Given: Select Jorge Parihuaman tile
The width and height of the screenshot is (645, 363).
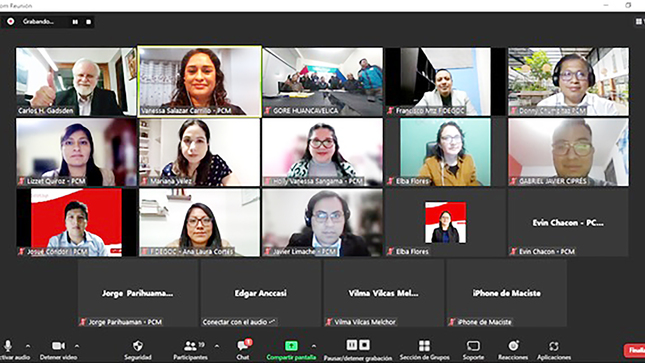Looking at the screenshot, I should [138, 293].
